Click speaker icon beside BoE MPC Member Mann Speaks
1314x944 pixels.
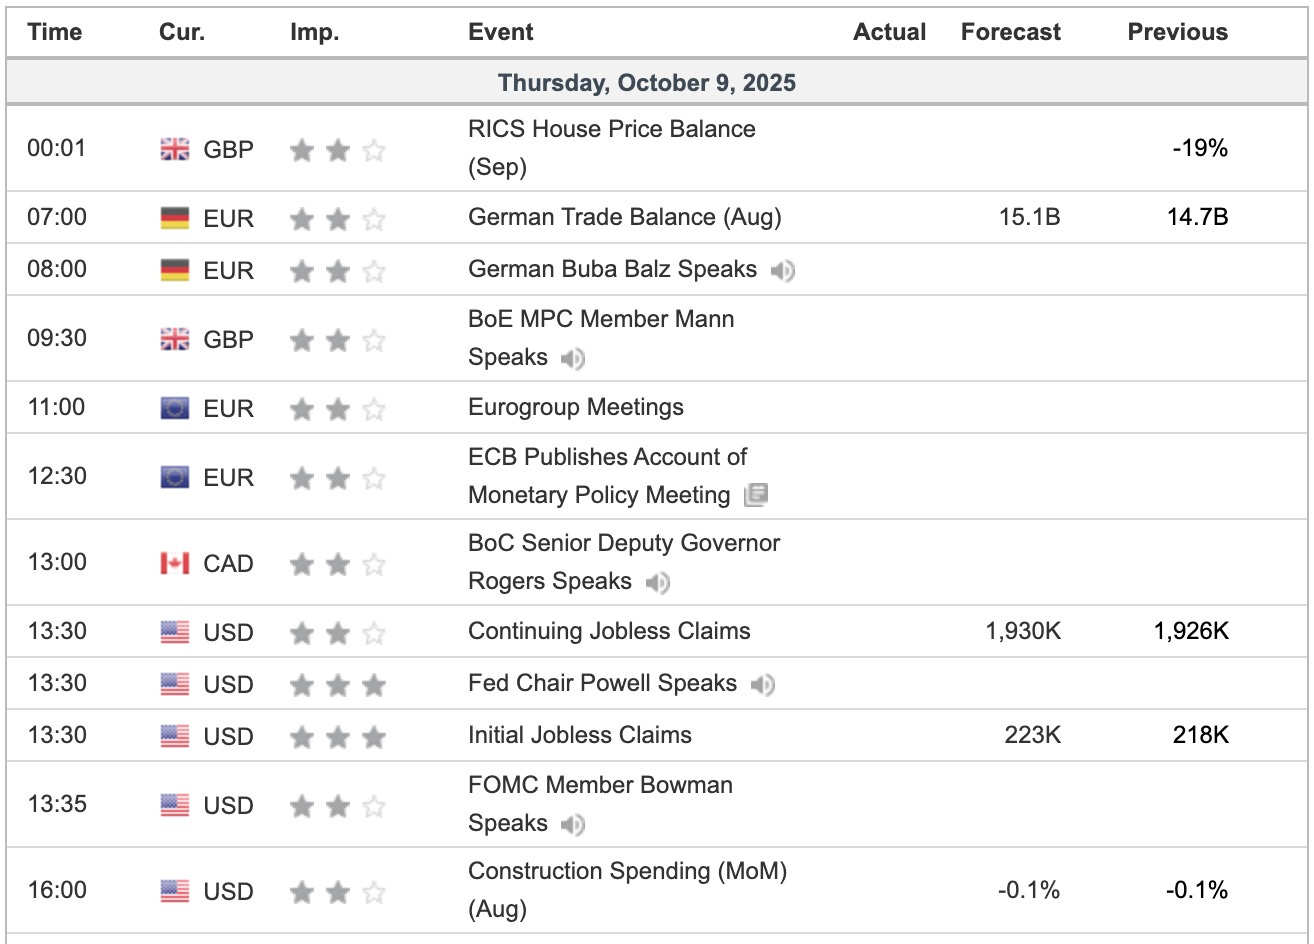pos(572,358)
